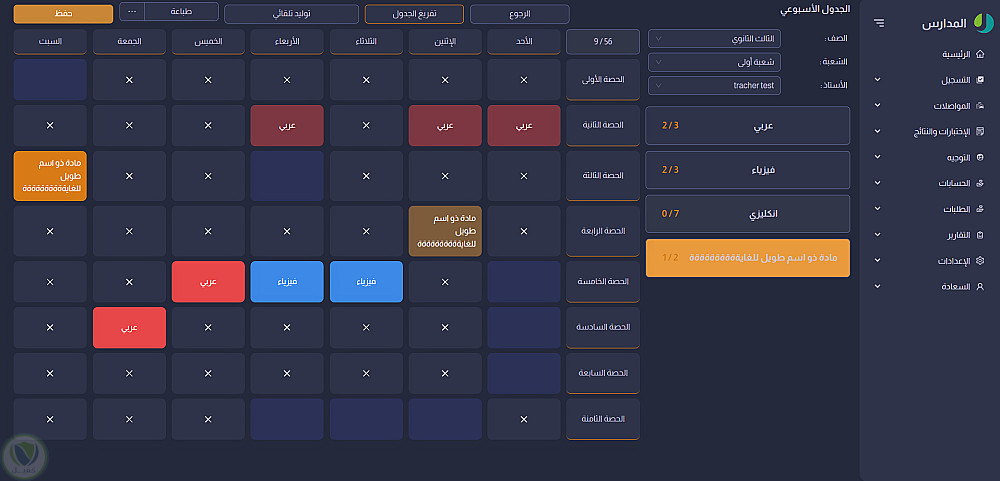
Task: Click the الحسابات accounts icon
Action: pyautogui.click(x=979, y=183)
